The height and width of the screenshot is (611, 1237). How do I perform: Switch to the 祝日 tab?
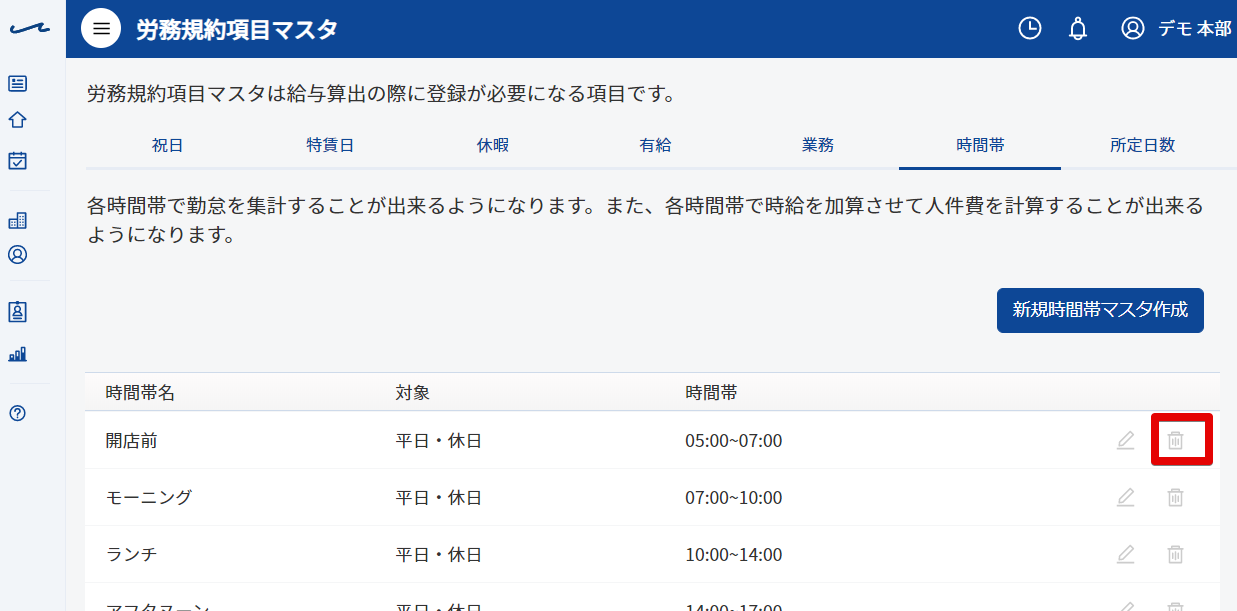point(167,145)
